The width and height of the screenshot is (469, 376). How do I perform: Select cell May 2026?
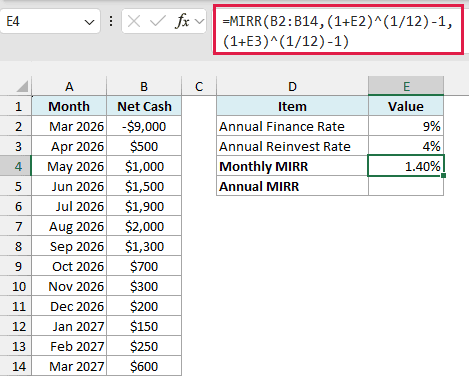point(69,166)
